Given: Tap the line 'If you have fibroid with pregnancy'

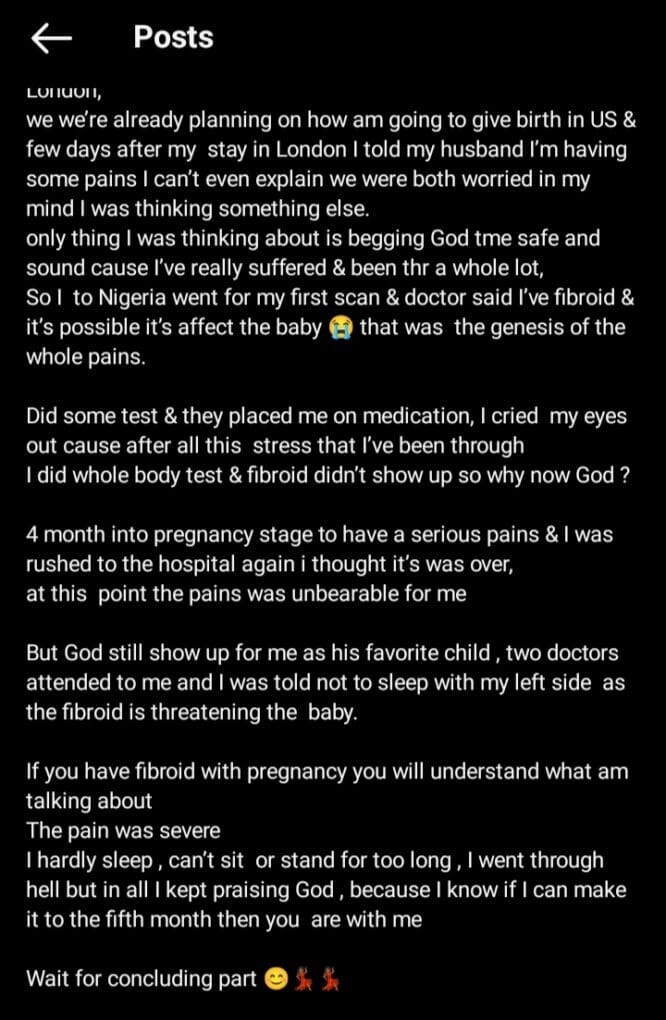Looking at the screenshot, I should point(327,772).
